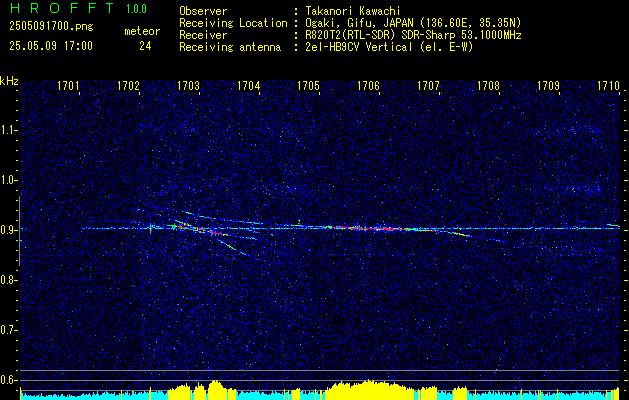Click the 0.6 kHz frequency label
This screenshot has height=400, width=629.
point(8,380)
